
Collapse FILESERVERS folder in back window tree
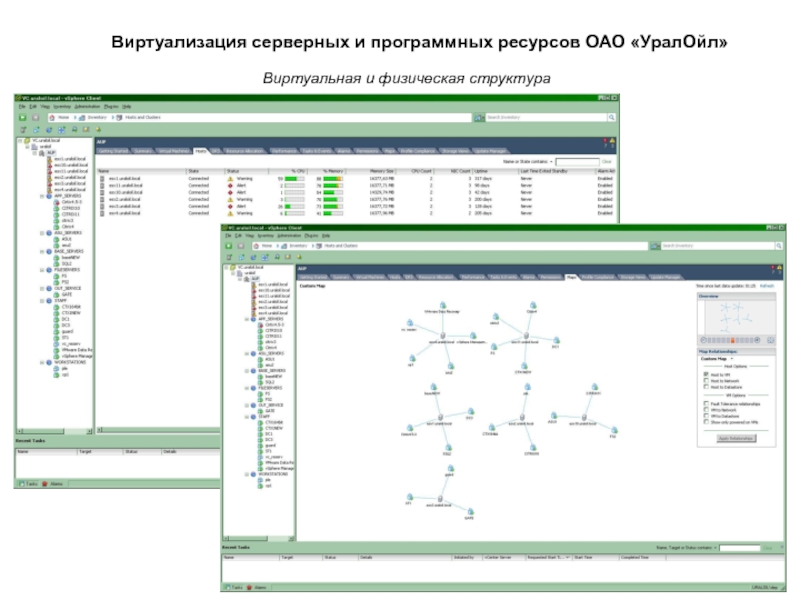[42, 270]
